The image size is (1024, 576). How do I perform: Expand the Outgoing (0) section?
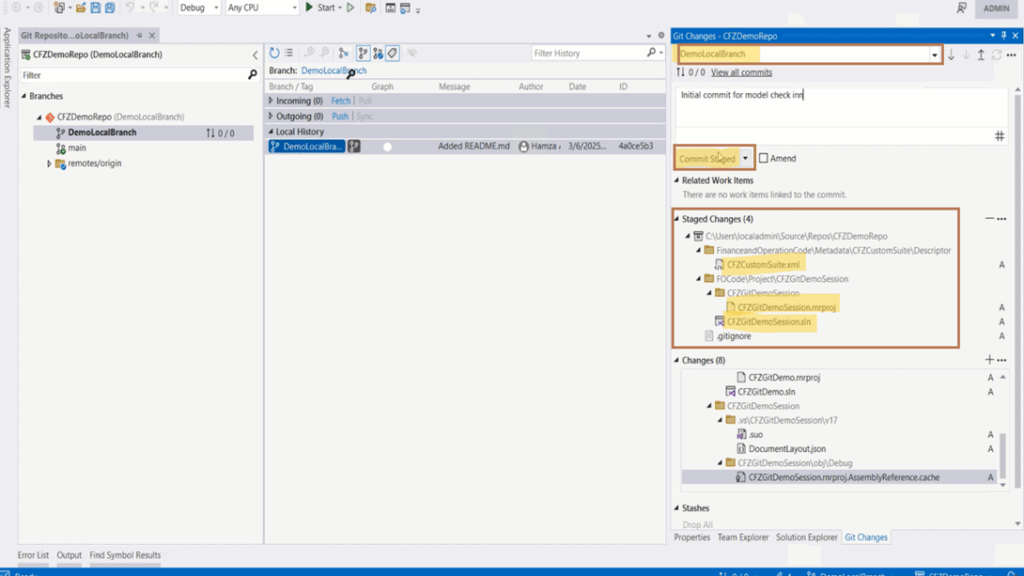click(271, 116)
